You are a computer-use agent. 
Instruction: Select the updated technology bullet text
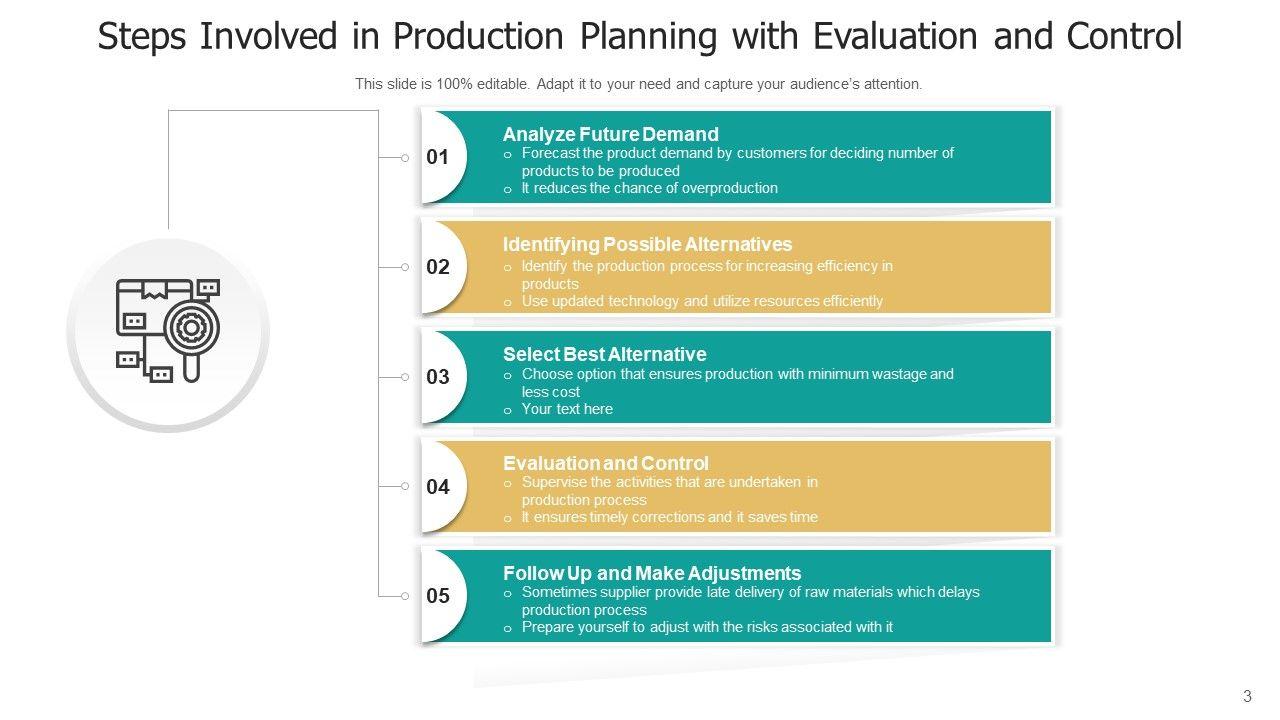pyautogui.click(x=702, y=301)
